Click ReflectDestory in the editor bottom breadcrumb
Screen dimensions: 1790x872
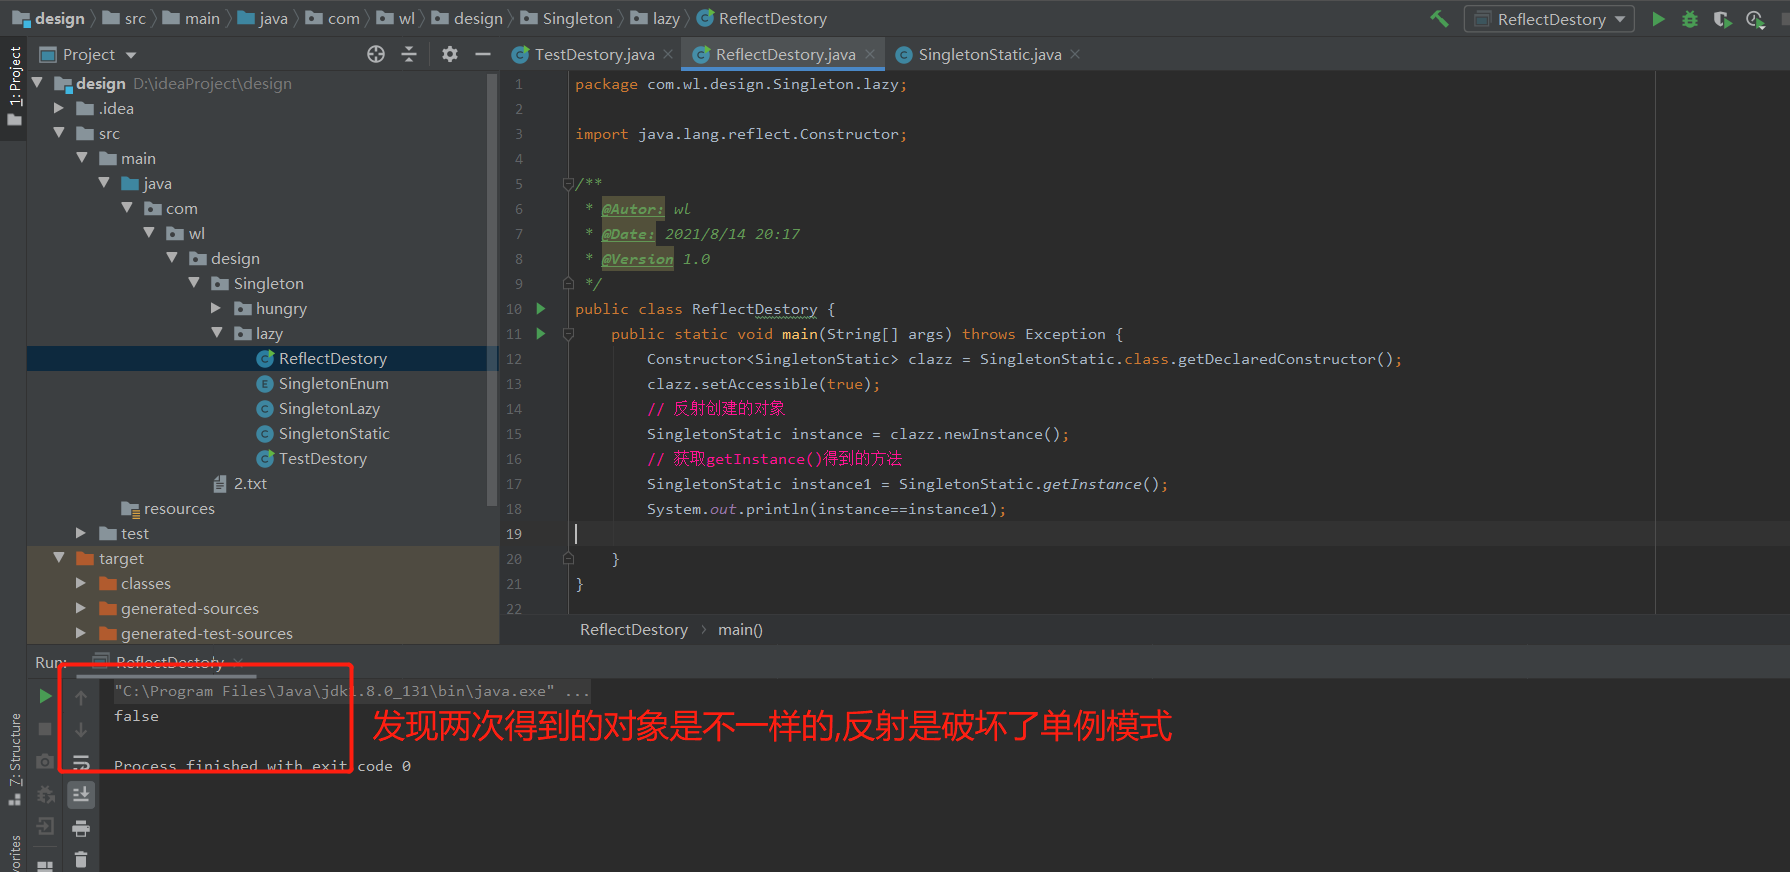pyautogui.click(x=634, y=629)
